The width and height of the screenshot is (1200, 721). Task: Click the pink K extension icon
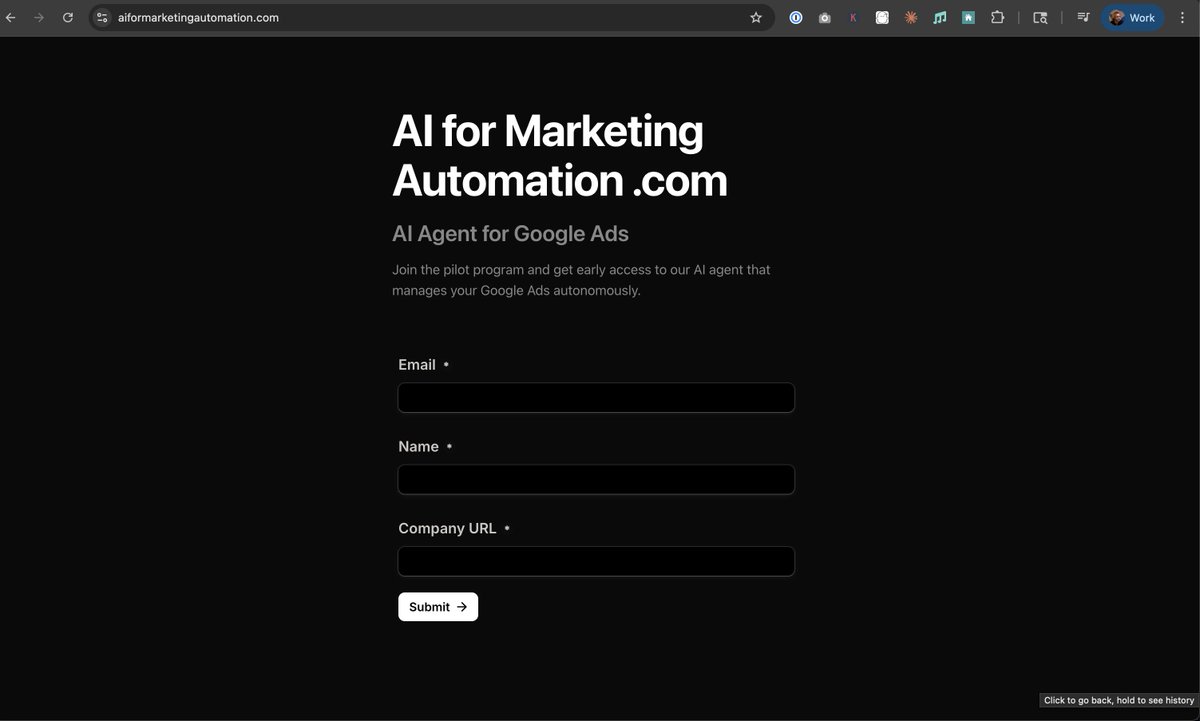click(853, 18)
